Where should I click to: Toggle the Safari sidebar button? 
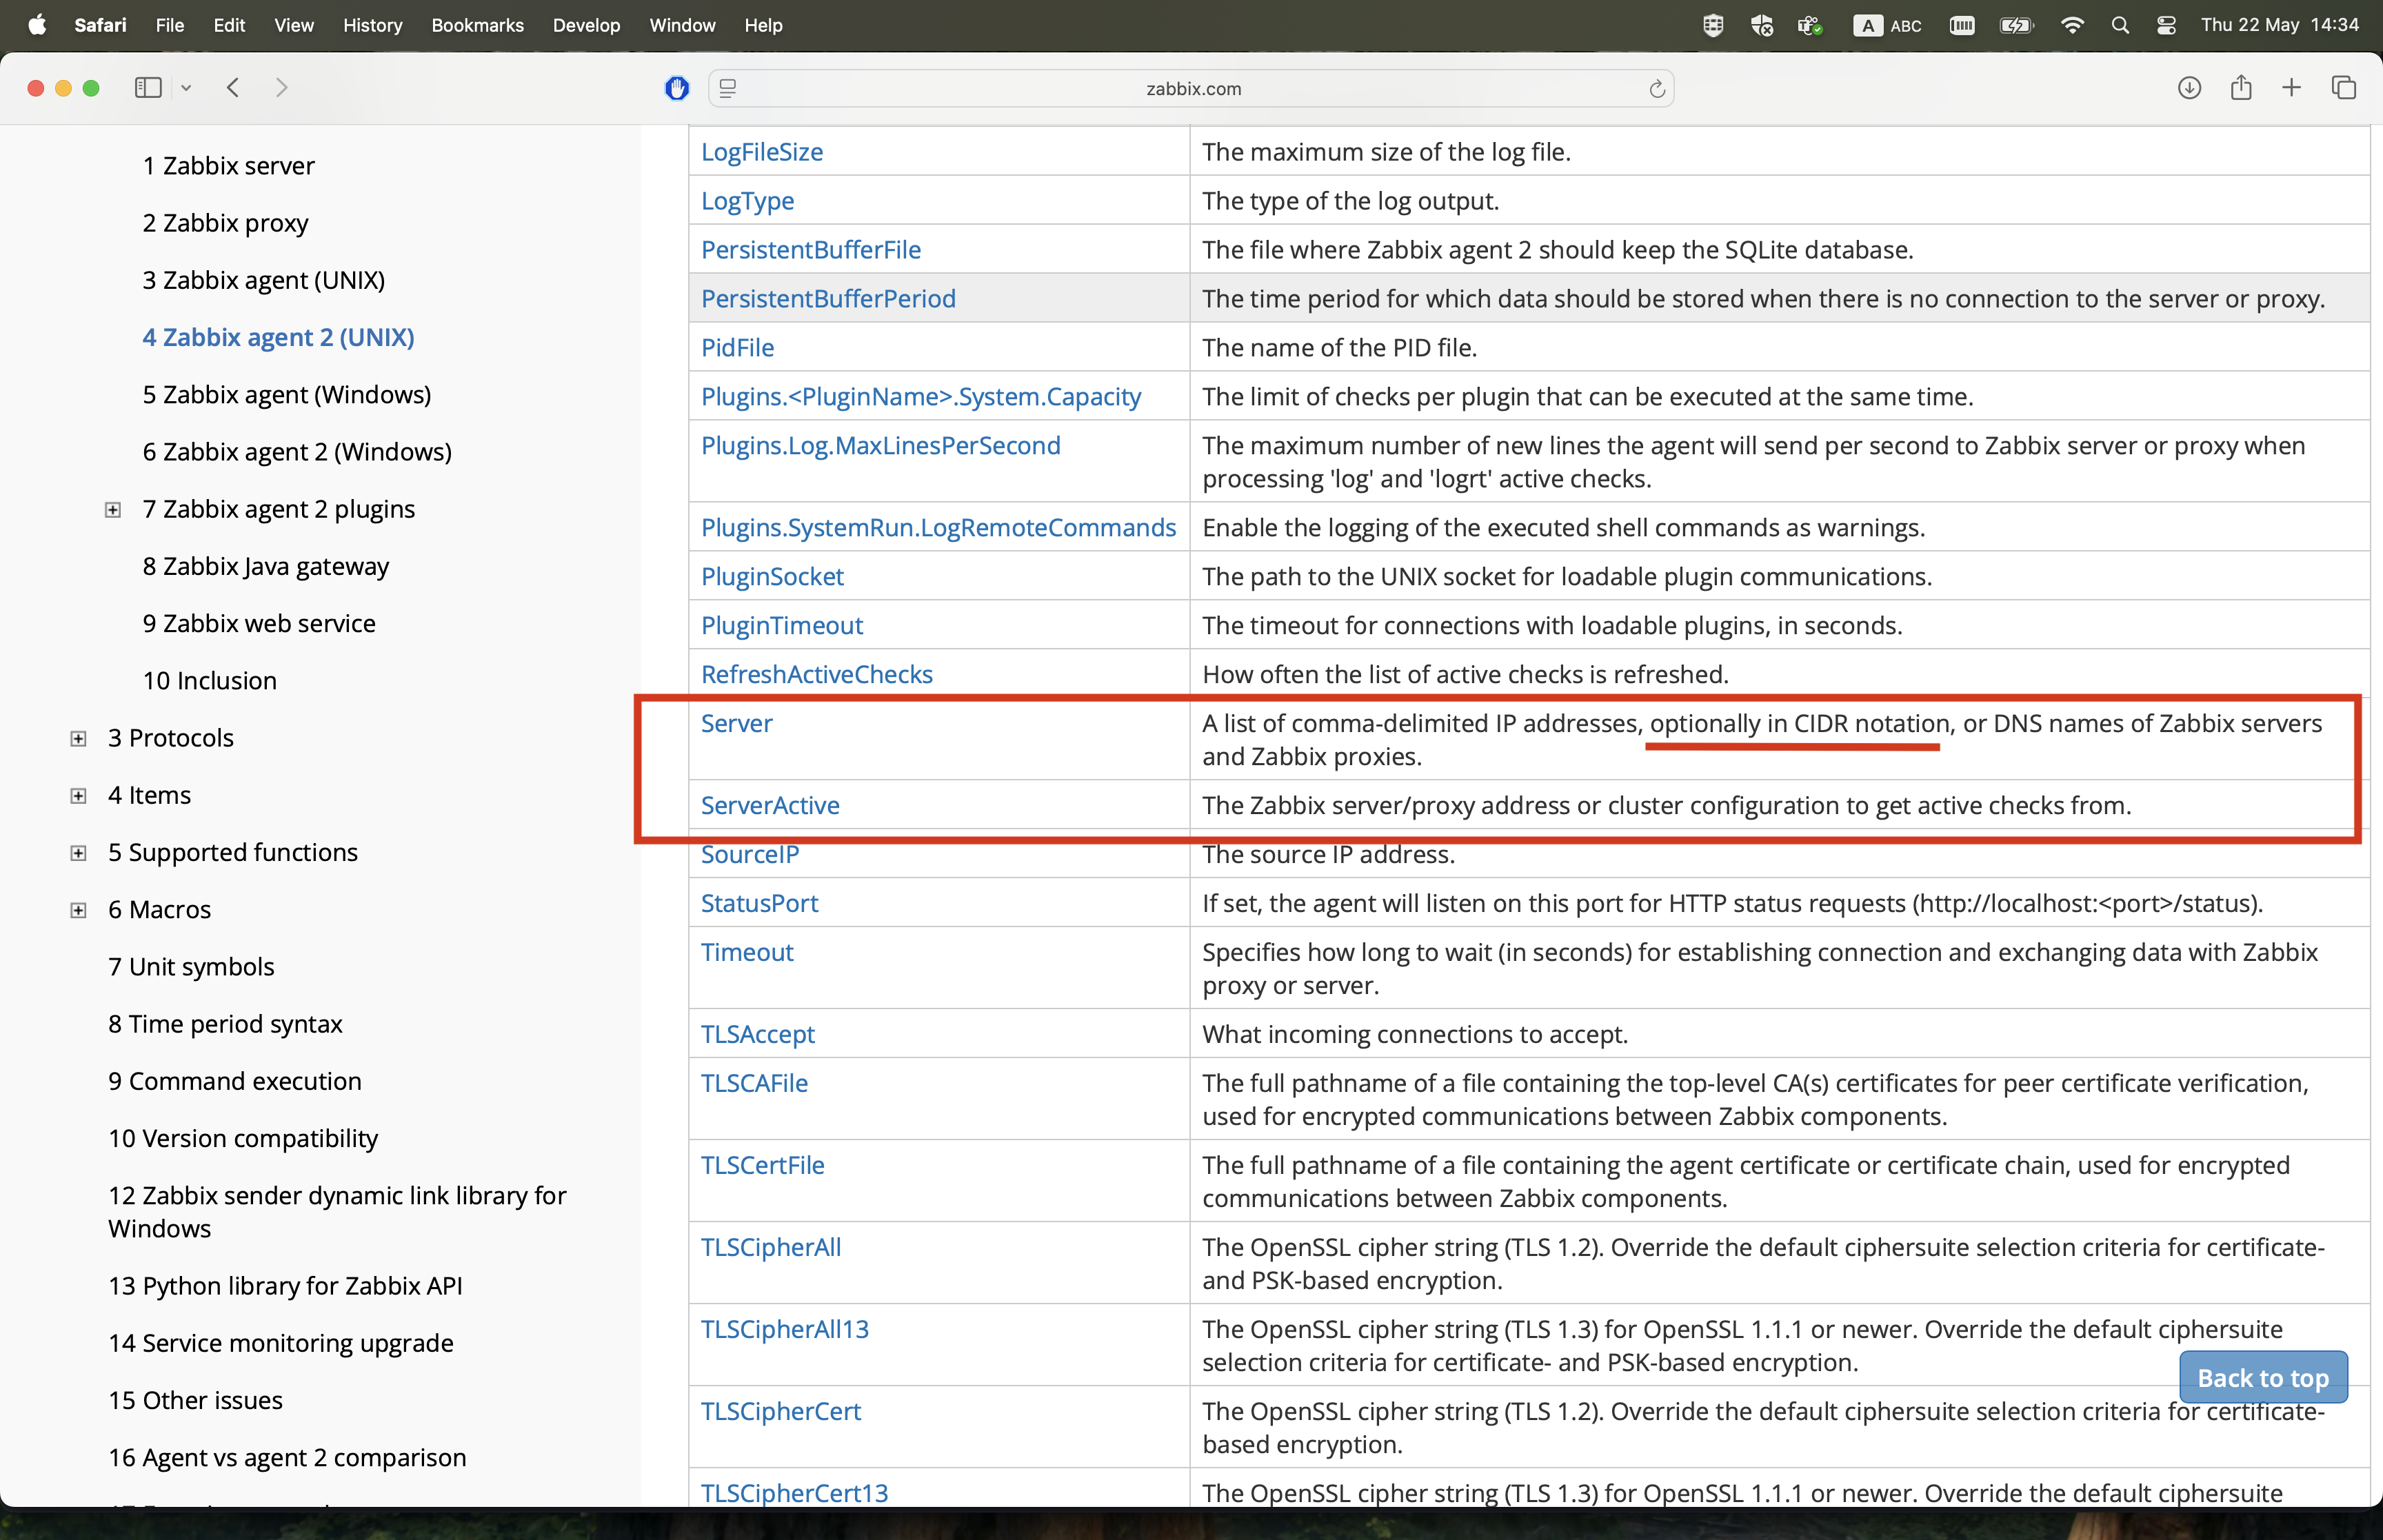[148, 88]
